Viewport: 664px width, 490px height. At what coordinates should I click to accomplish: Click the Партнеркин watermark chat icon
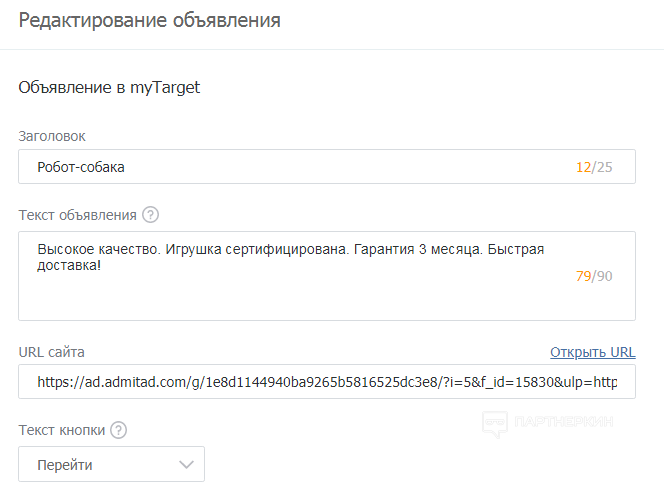[x=494, y=423]
